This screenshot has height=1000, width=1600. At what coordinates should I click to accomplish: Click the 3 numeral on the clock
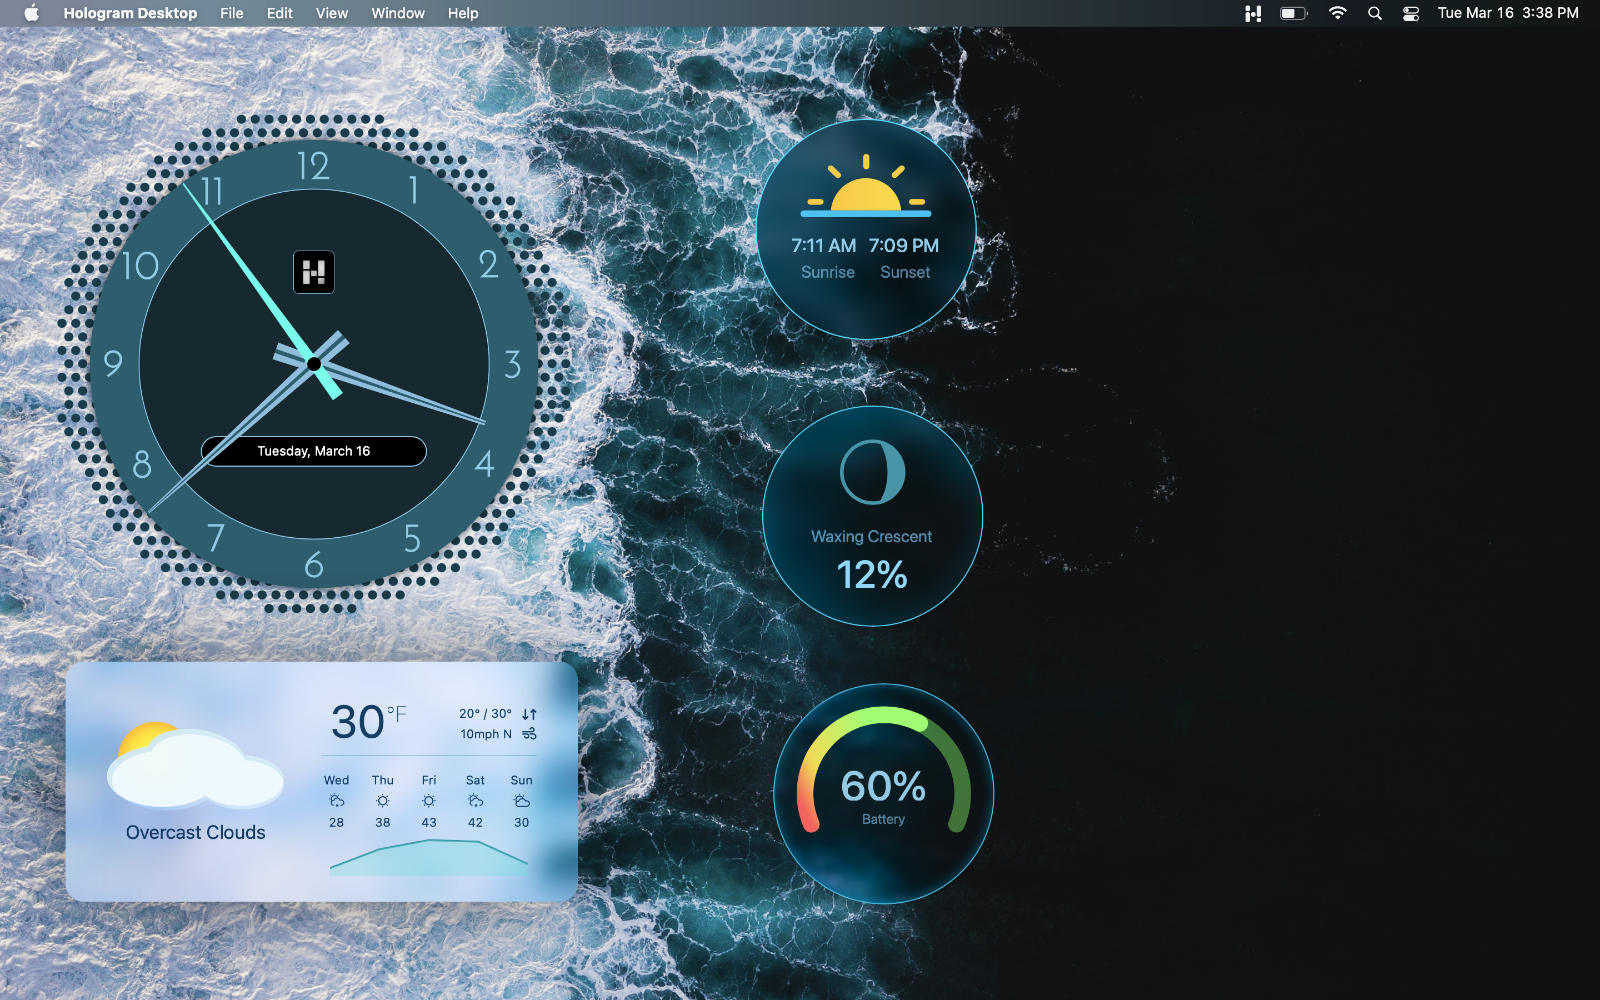pyautogui.click(x=513, y=364)
